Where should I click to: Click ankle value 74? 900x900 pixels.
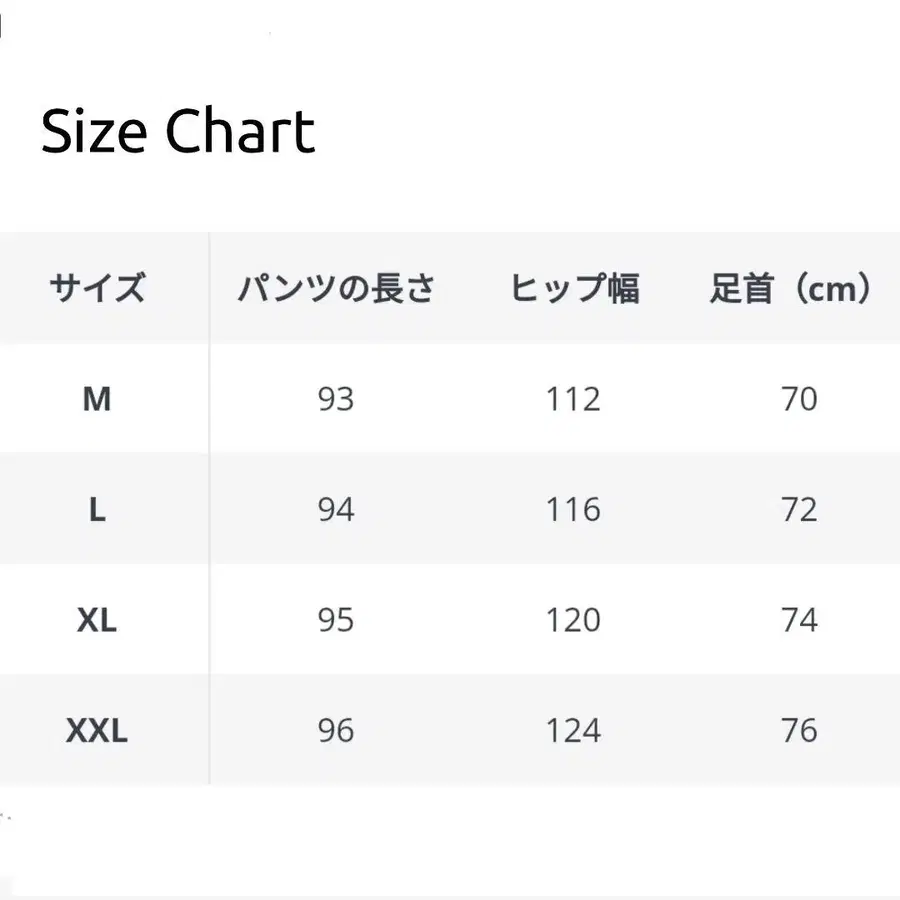click(799, 620)
